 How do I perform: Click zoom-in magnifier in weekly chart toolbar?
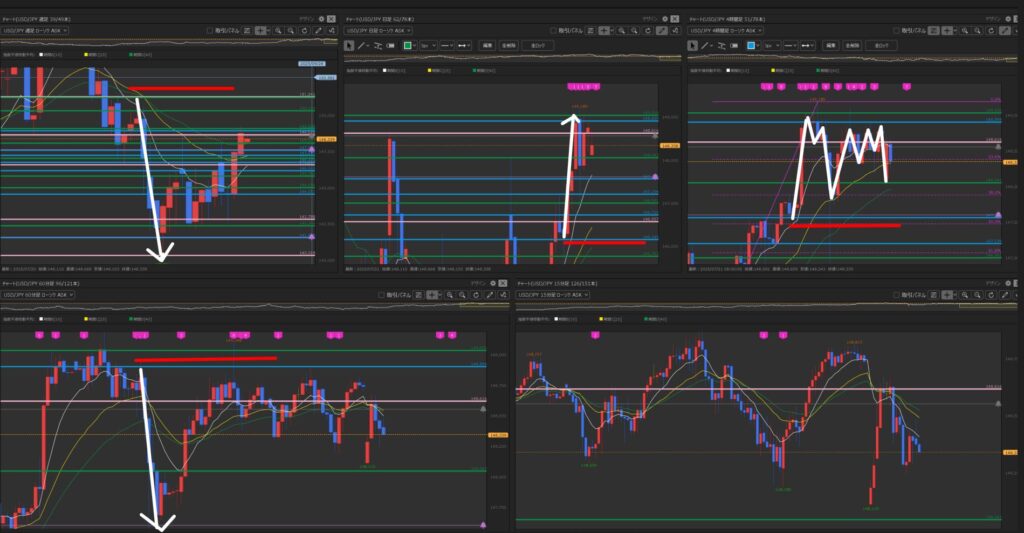pyautogui.click(x=278, y=31)
